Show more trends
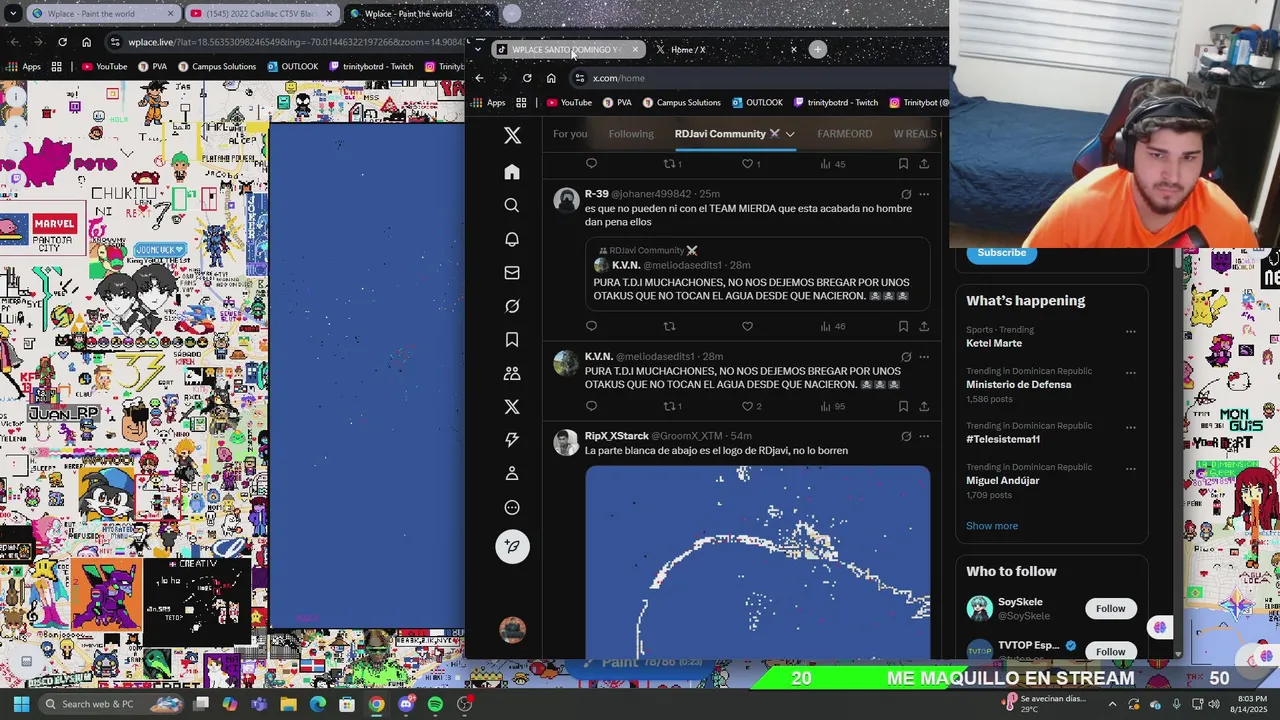Viewport: 1280px width, 720px height. point(992,526)
